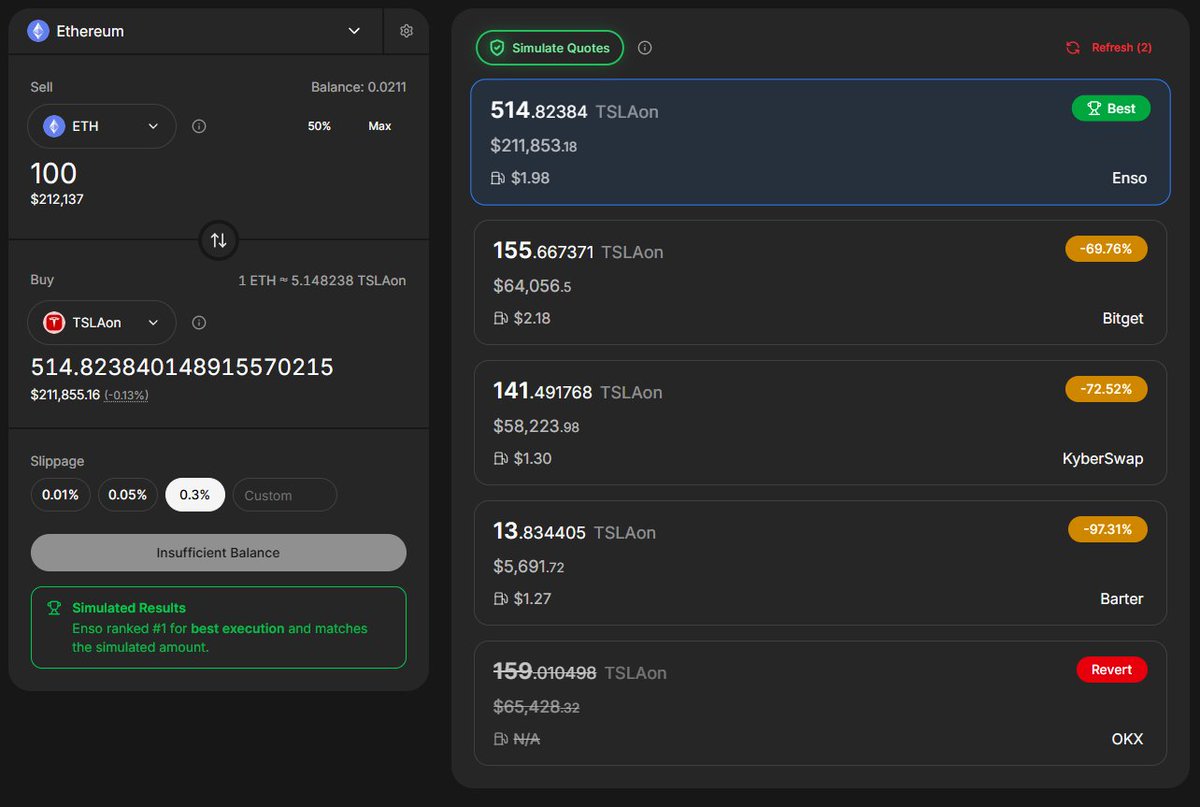Click the shield icon in Simulate Quotes
The height and width of the screenshot is (807, 1200).
click(x=497, y=48)
